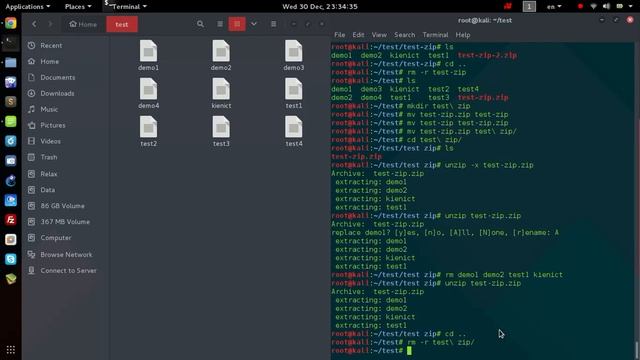The height and width of the screenshot is (360, 640).
Task: Open the 367 MB Volume
Action: 65,221
